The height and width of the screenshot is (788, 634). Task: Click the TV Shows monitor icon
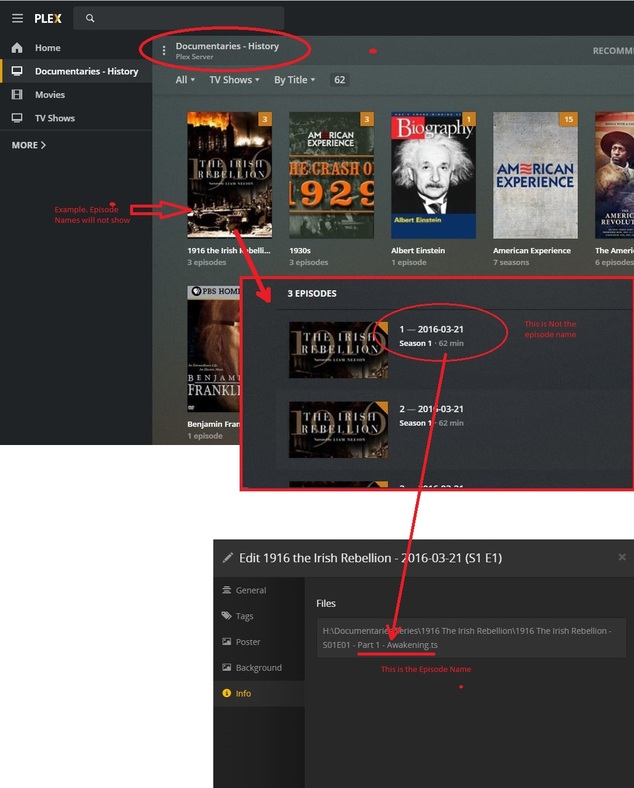(17, 118)
